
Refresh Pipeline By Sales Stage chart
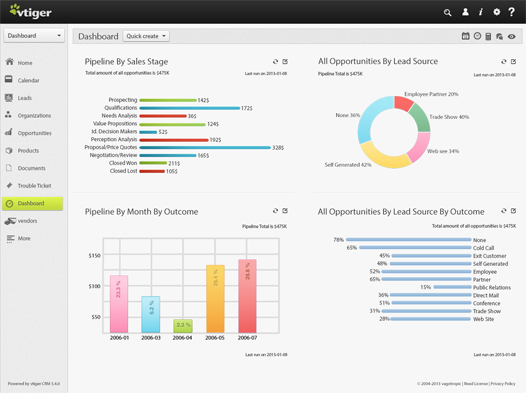coord(275,61)
